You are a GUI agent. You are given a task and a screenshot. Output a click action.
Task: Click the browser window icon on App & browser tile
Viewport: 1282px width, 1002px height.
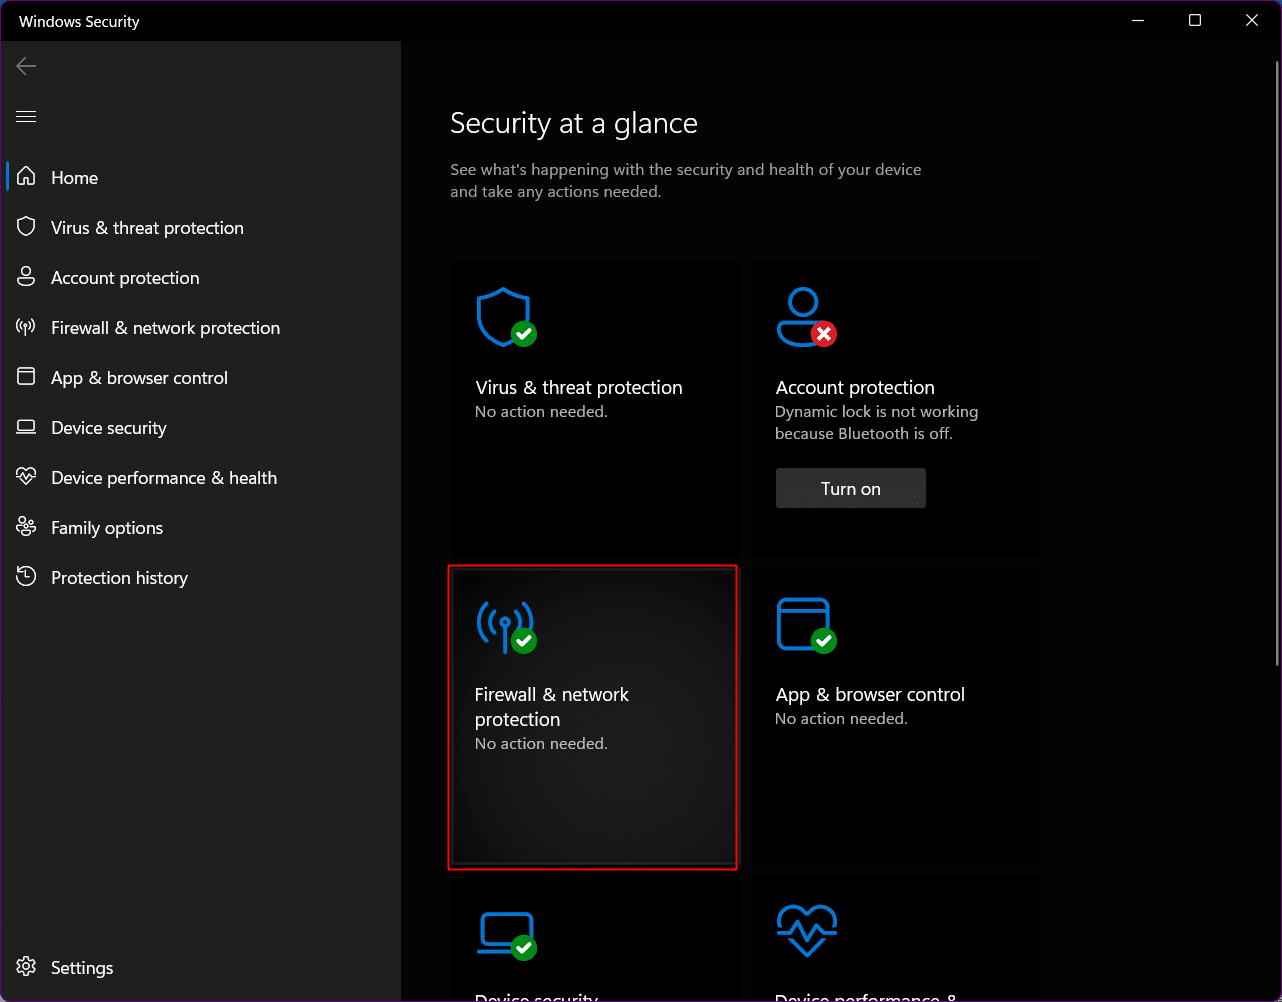pyautogui.click(x=805, y=625)
